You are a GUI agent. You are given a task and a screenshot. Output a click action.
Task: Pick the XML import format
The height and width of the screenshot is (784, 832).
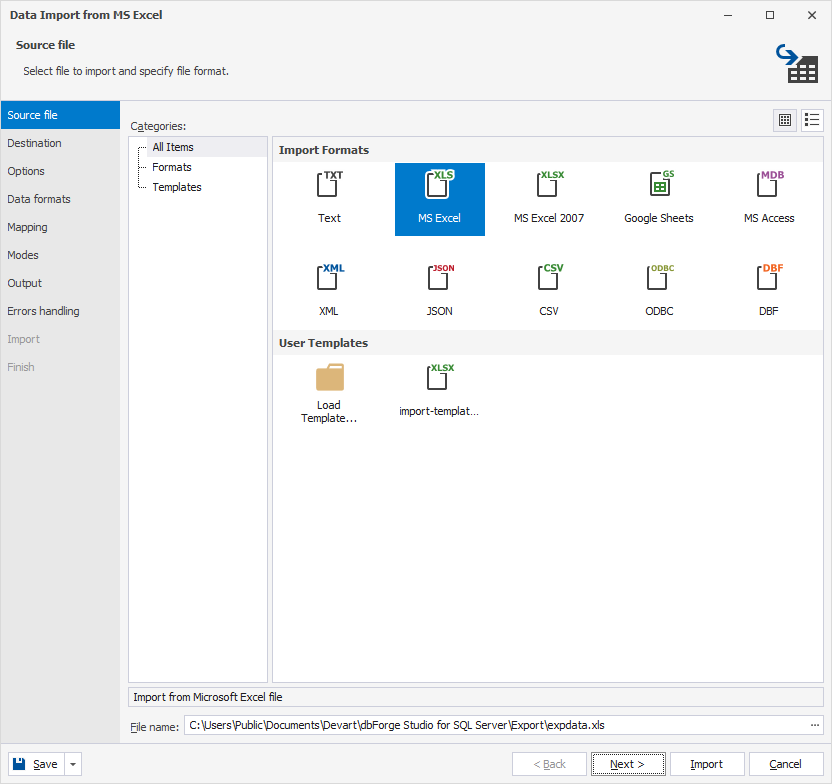pyautogui.click(x=330, y=291)
